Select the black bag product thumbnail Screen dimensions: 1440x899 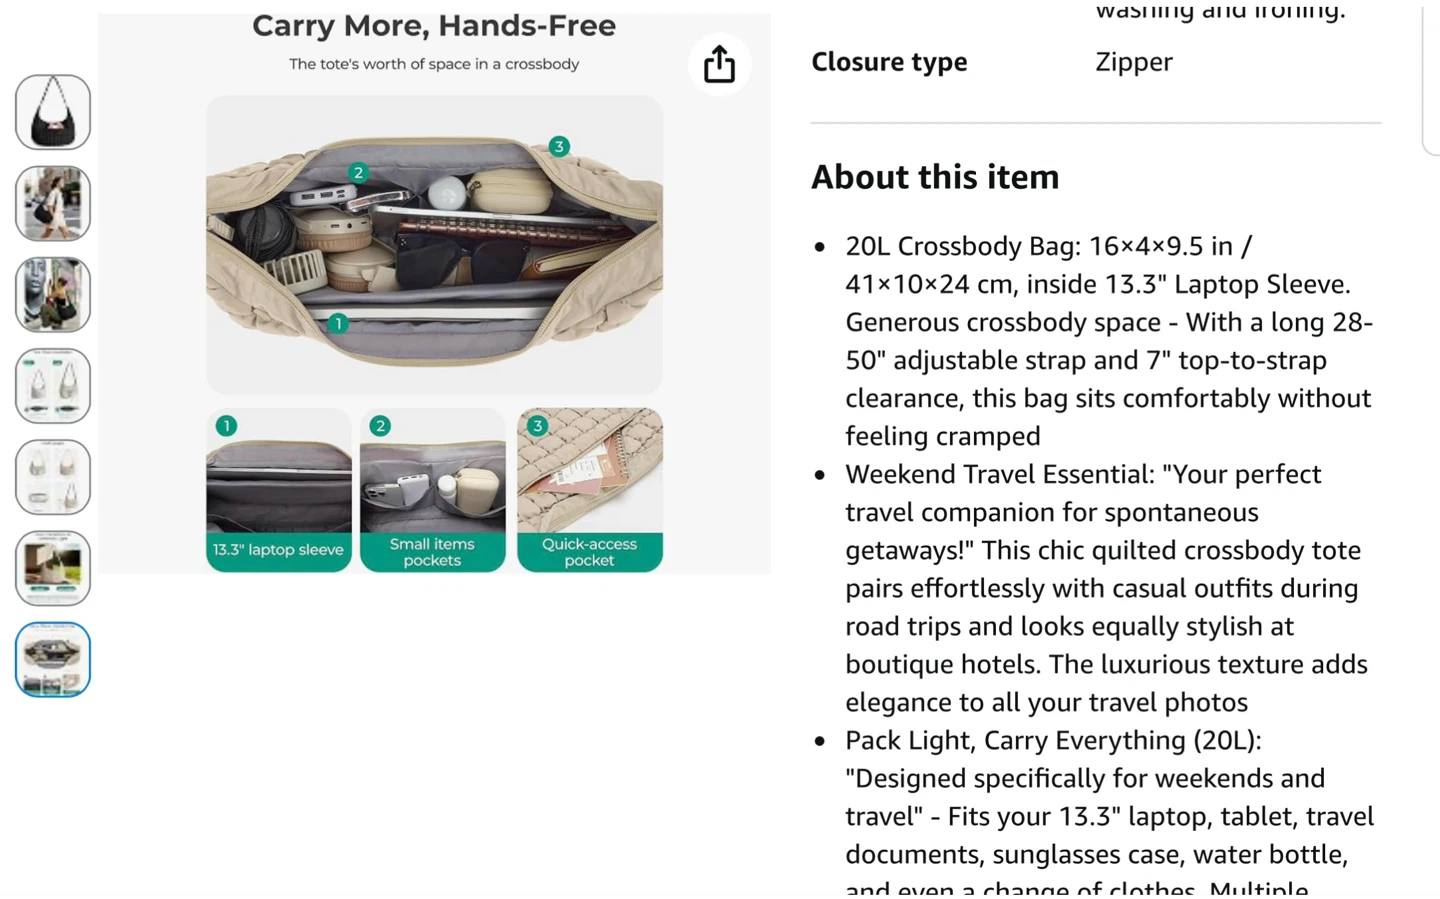[53, 112]
